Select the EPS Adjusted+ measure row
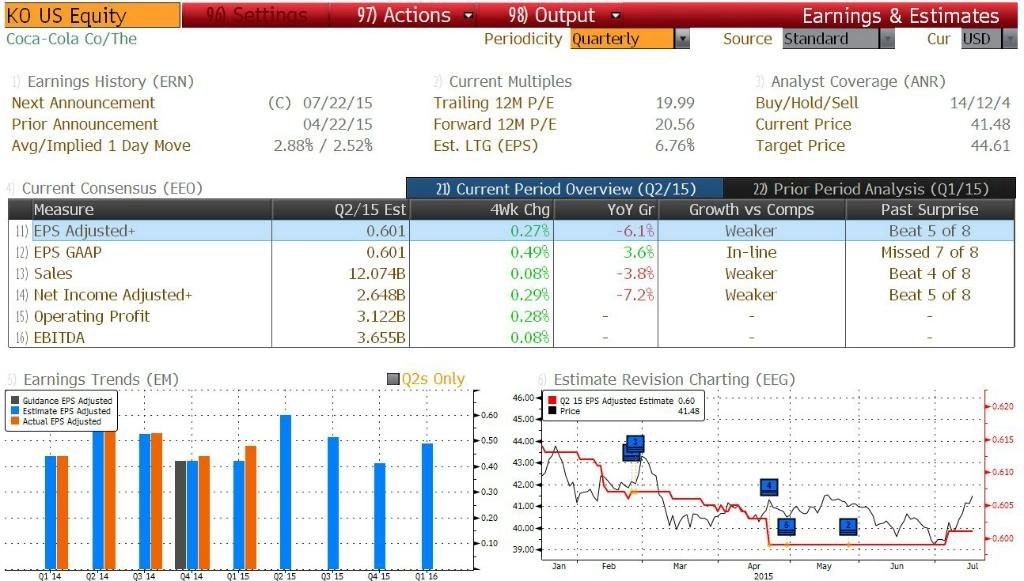 point(511,230)
